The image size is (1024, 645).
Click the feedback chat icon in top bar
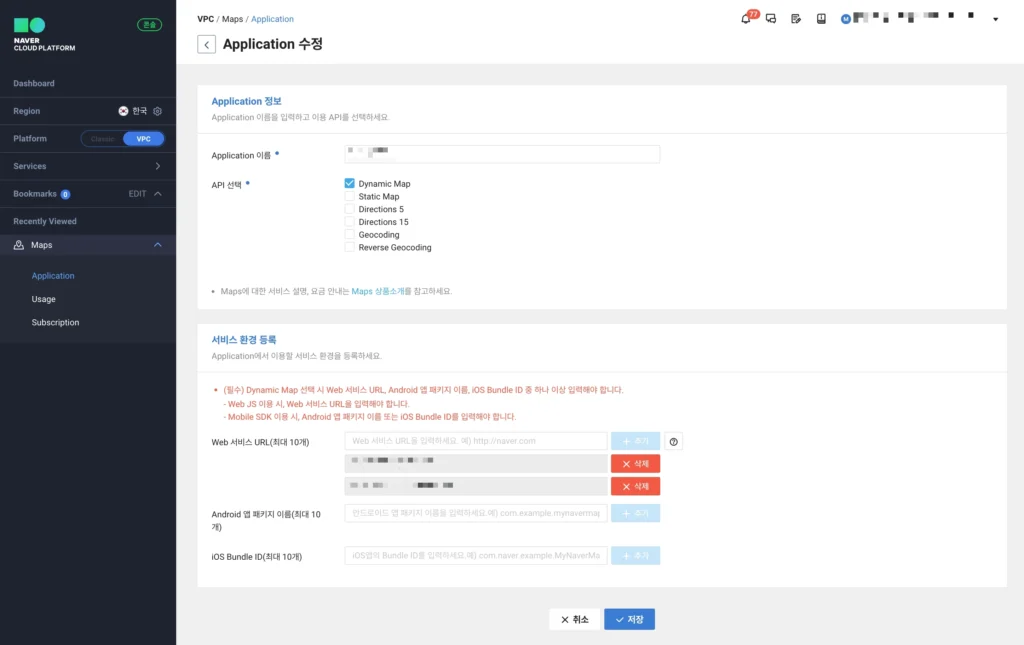pos(769,18)
